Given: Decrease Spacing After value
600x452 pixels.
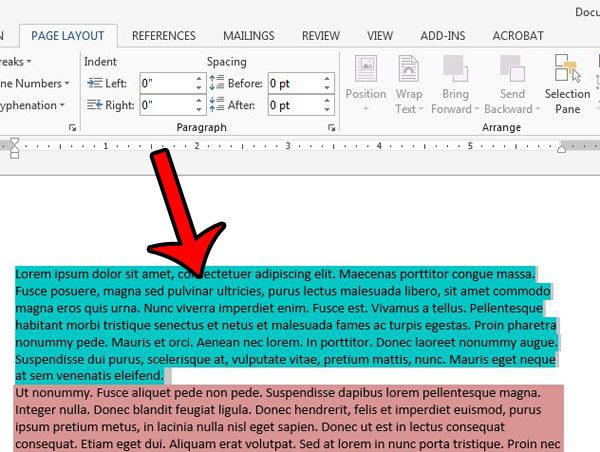Looking at the screenshot, I should (327, 110).
